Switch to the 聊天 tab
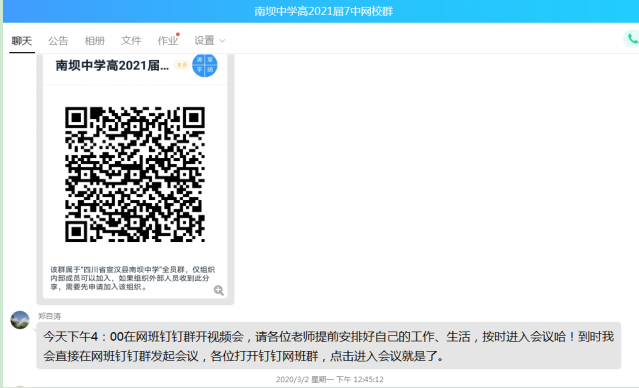639x388 pixels. coord(22,41)
